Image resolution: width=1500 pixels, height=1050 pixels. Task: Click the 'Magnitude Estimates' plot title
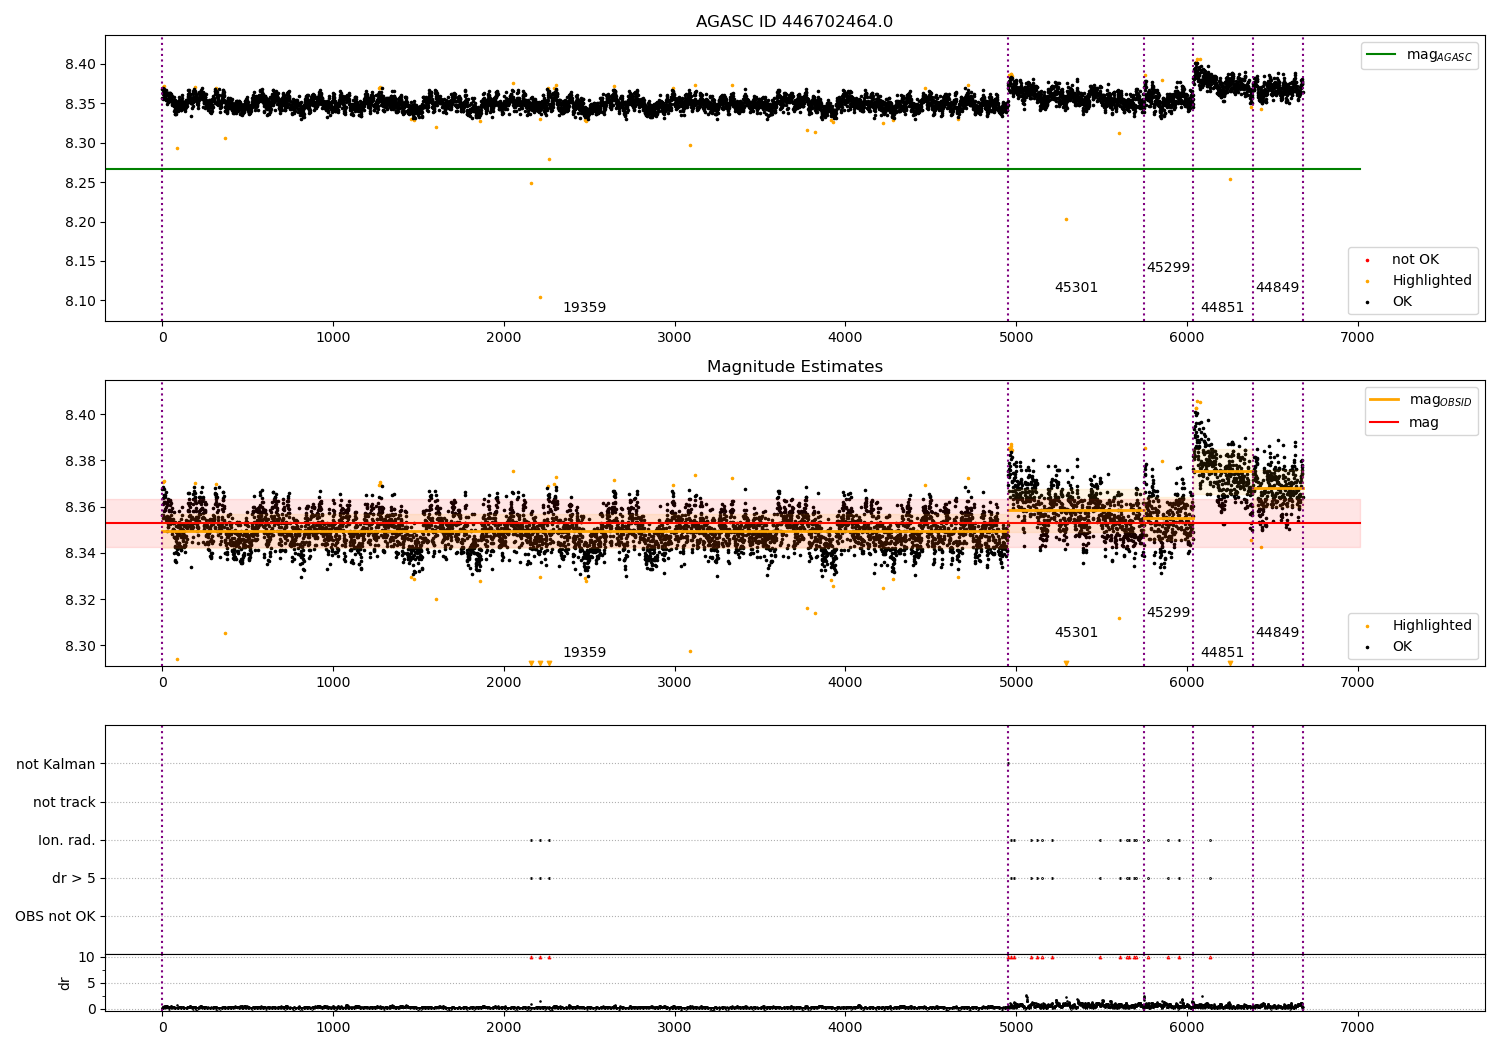click(794, 367)
